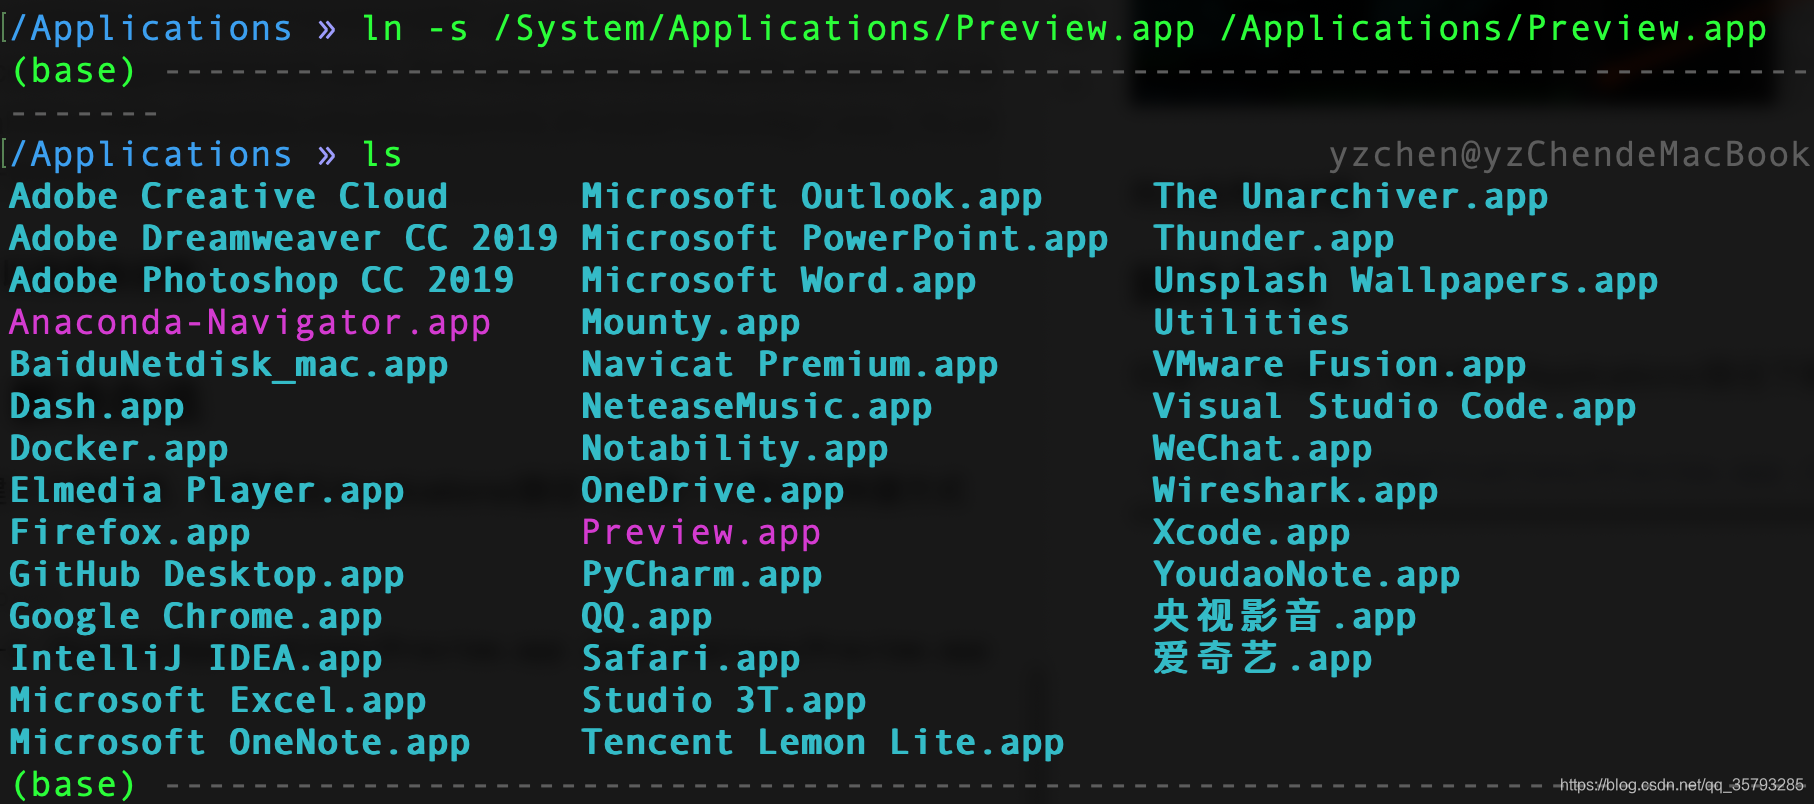
Task: Select 'Dash.app' in the listing
Action: tap(97, 407)
